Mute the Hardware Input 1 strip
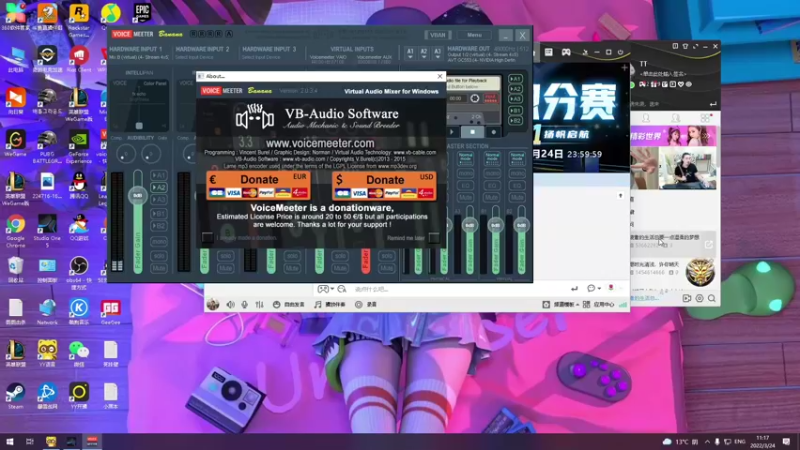This screenshot has height=450, width=800. [159, 268]
